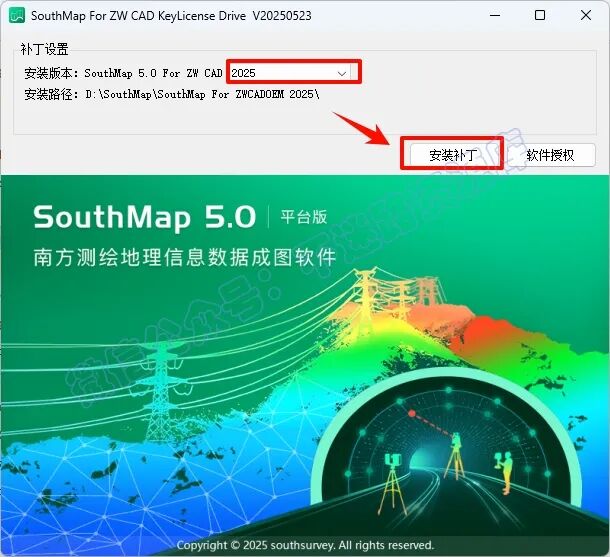The width and height of the screenshot is (610, 557).
Task: Open the ZW CAD version dropdown arrow
Action: coord(342,73)
